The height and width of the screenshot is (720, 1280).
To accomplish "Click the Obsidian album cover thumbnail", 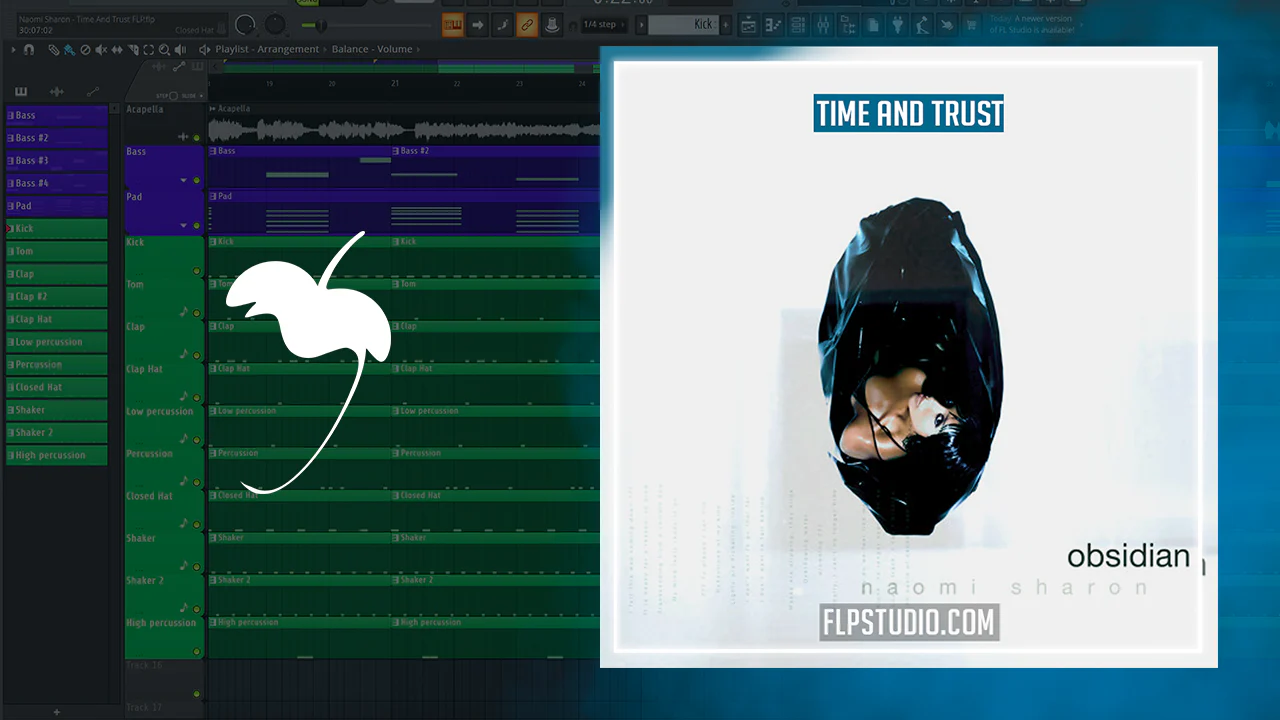I will click(909, 357).
